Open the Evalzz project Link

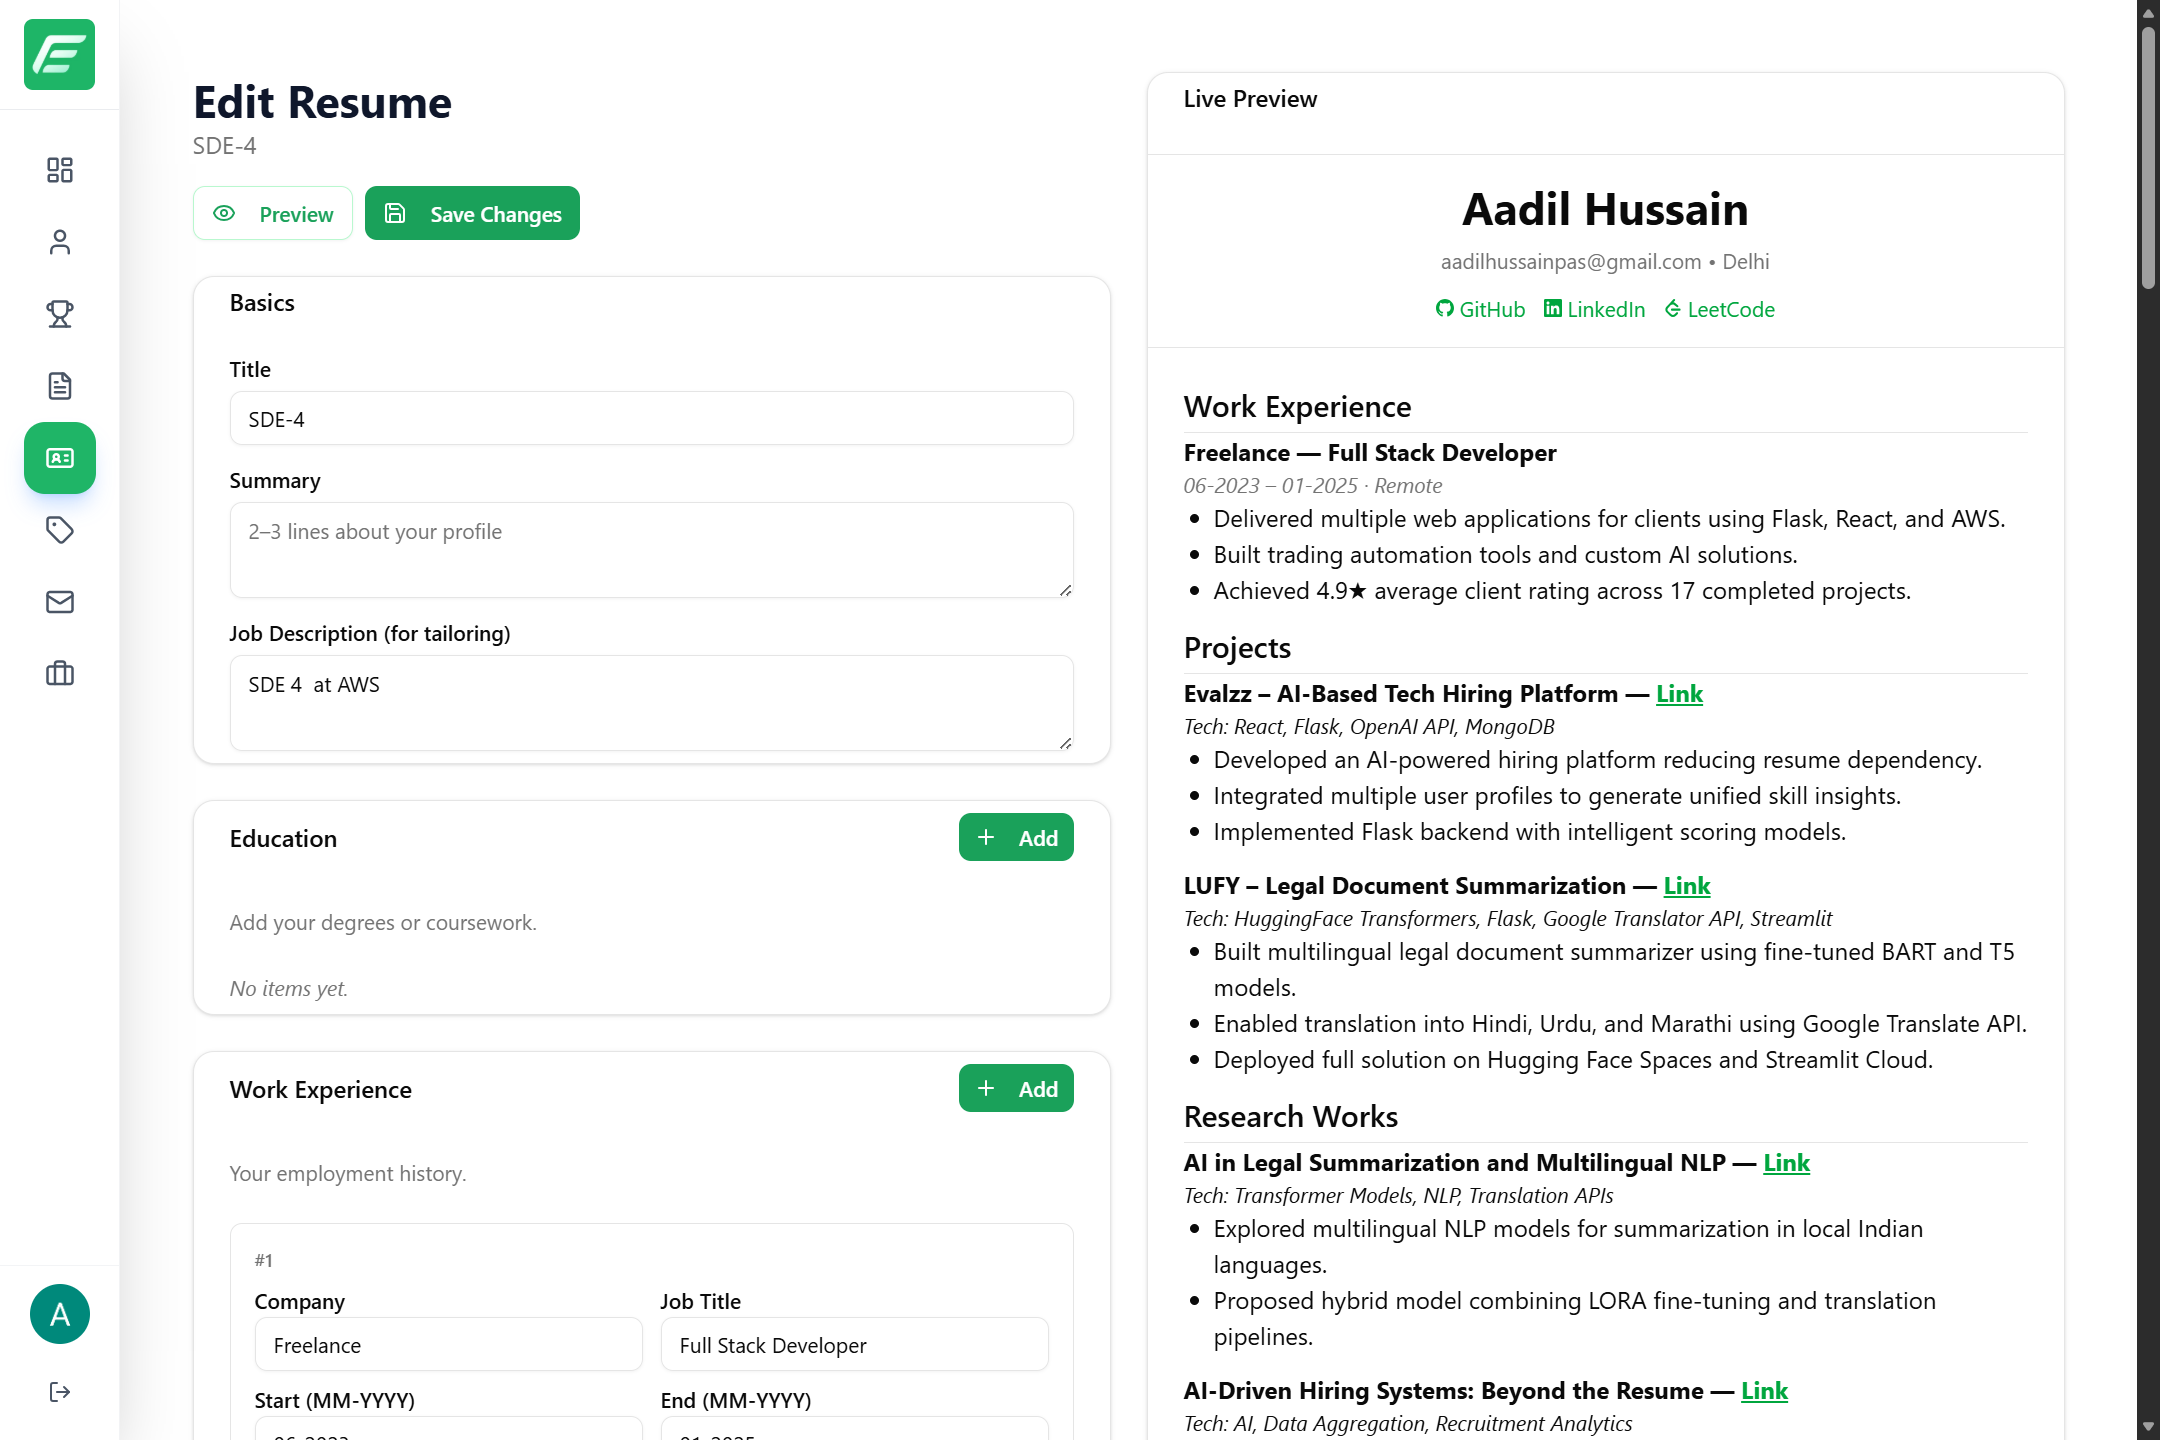tap(1678, 693)
